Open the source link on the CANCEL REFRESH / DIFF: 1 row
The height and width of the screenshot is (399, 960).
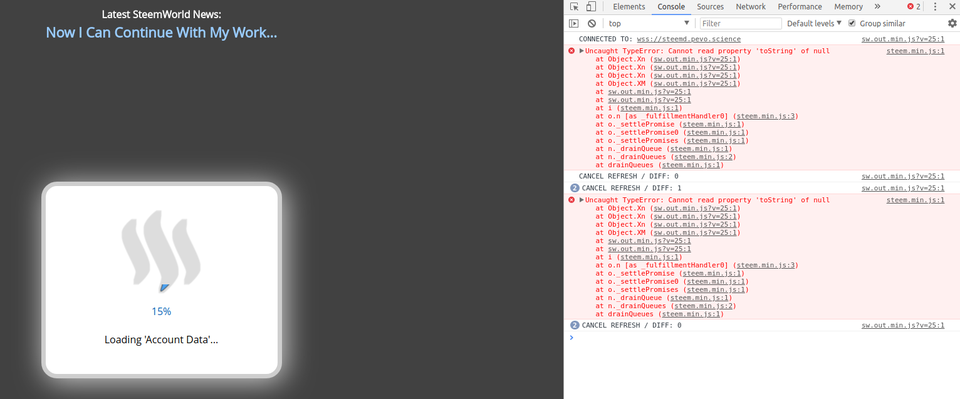tap(903, 188)
